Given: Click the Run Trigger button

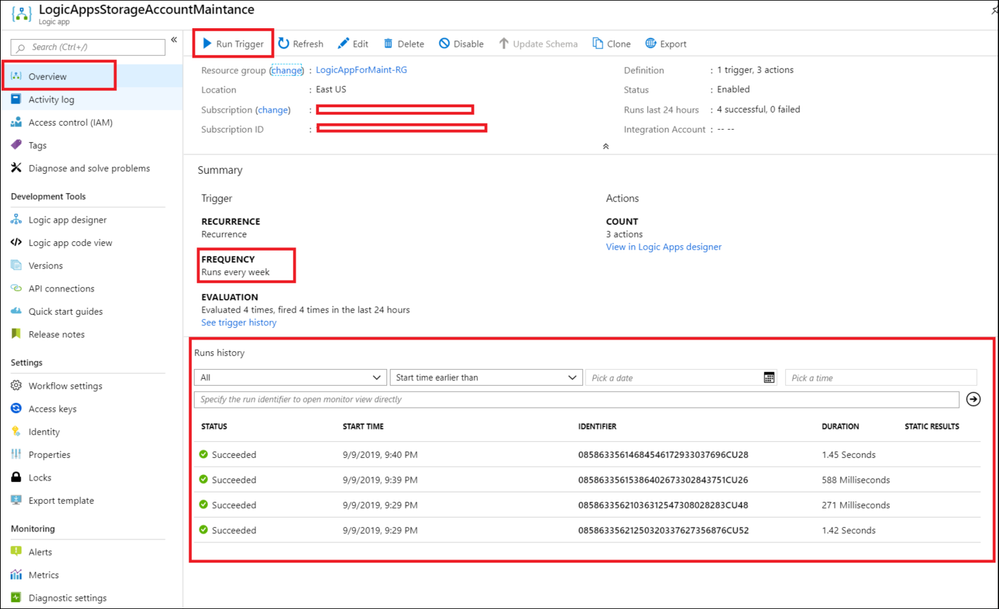Looking at the screenshot, I should (233, 44).
